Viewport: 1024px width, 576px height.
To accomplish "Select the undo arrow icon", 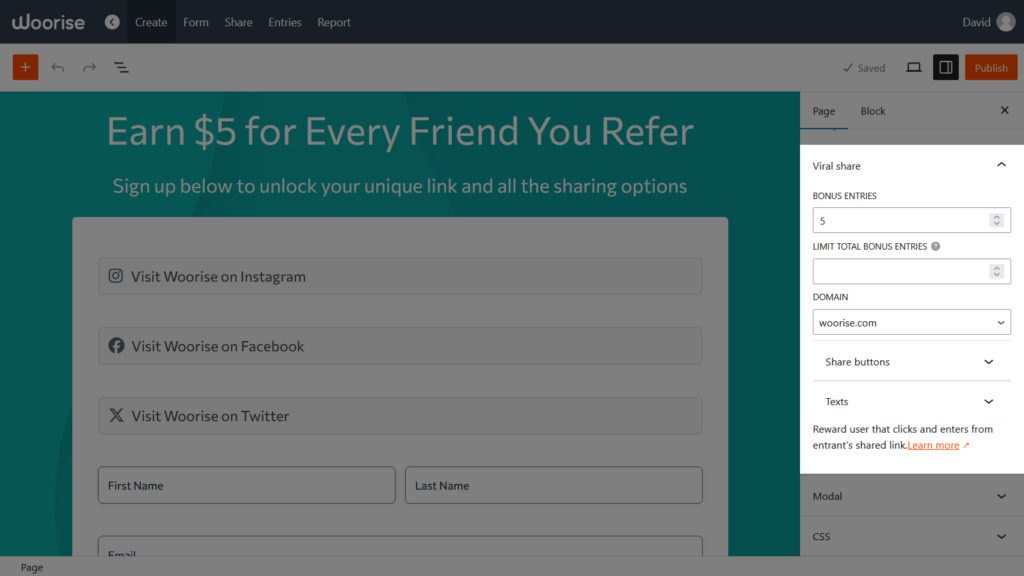I will tap(57, 67).
